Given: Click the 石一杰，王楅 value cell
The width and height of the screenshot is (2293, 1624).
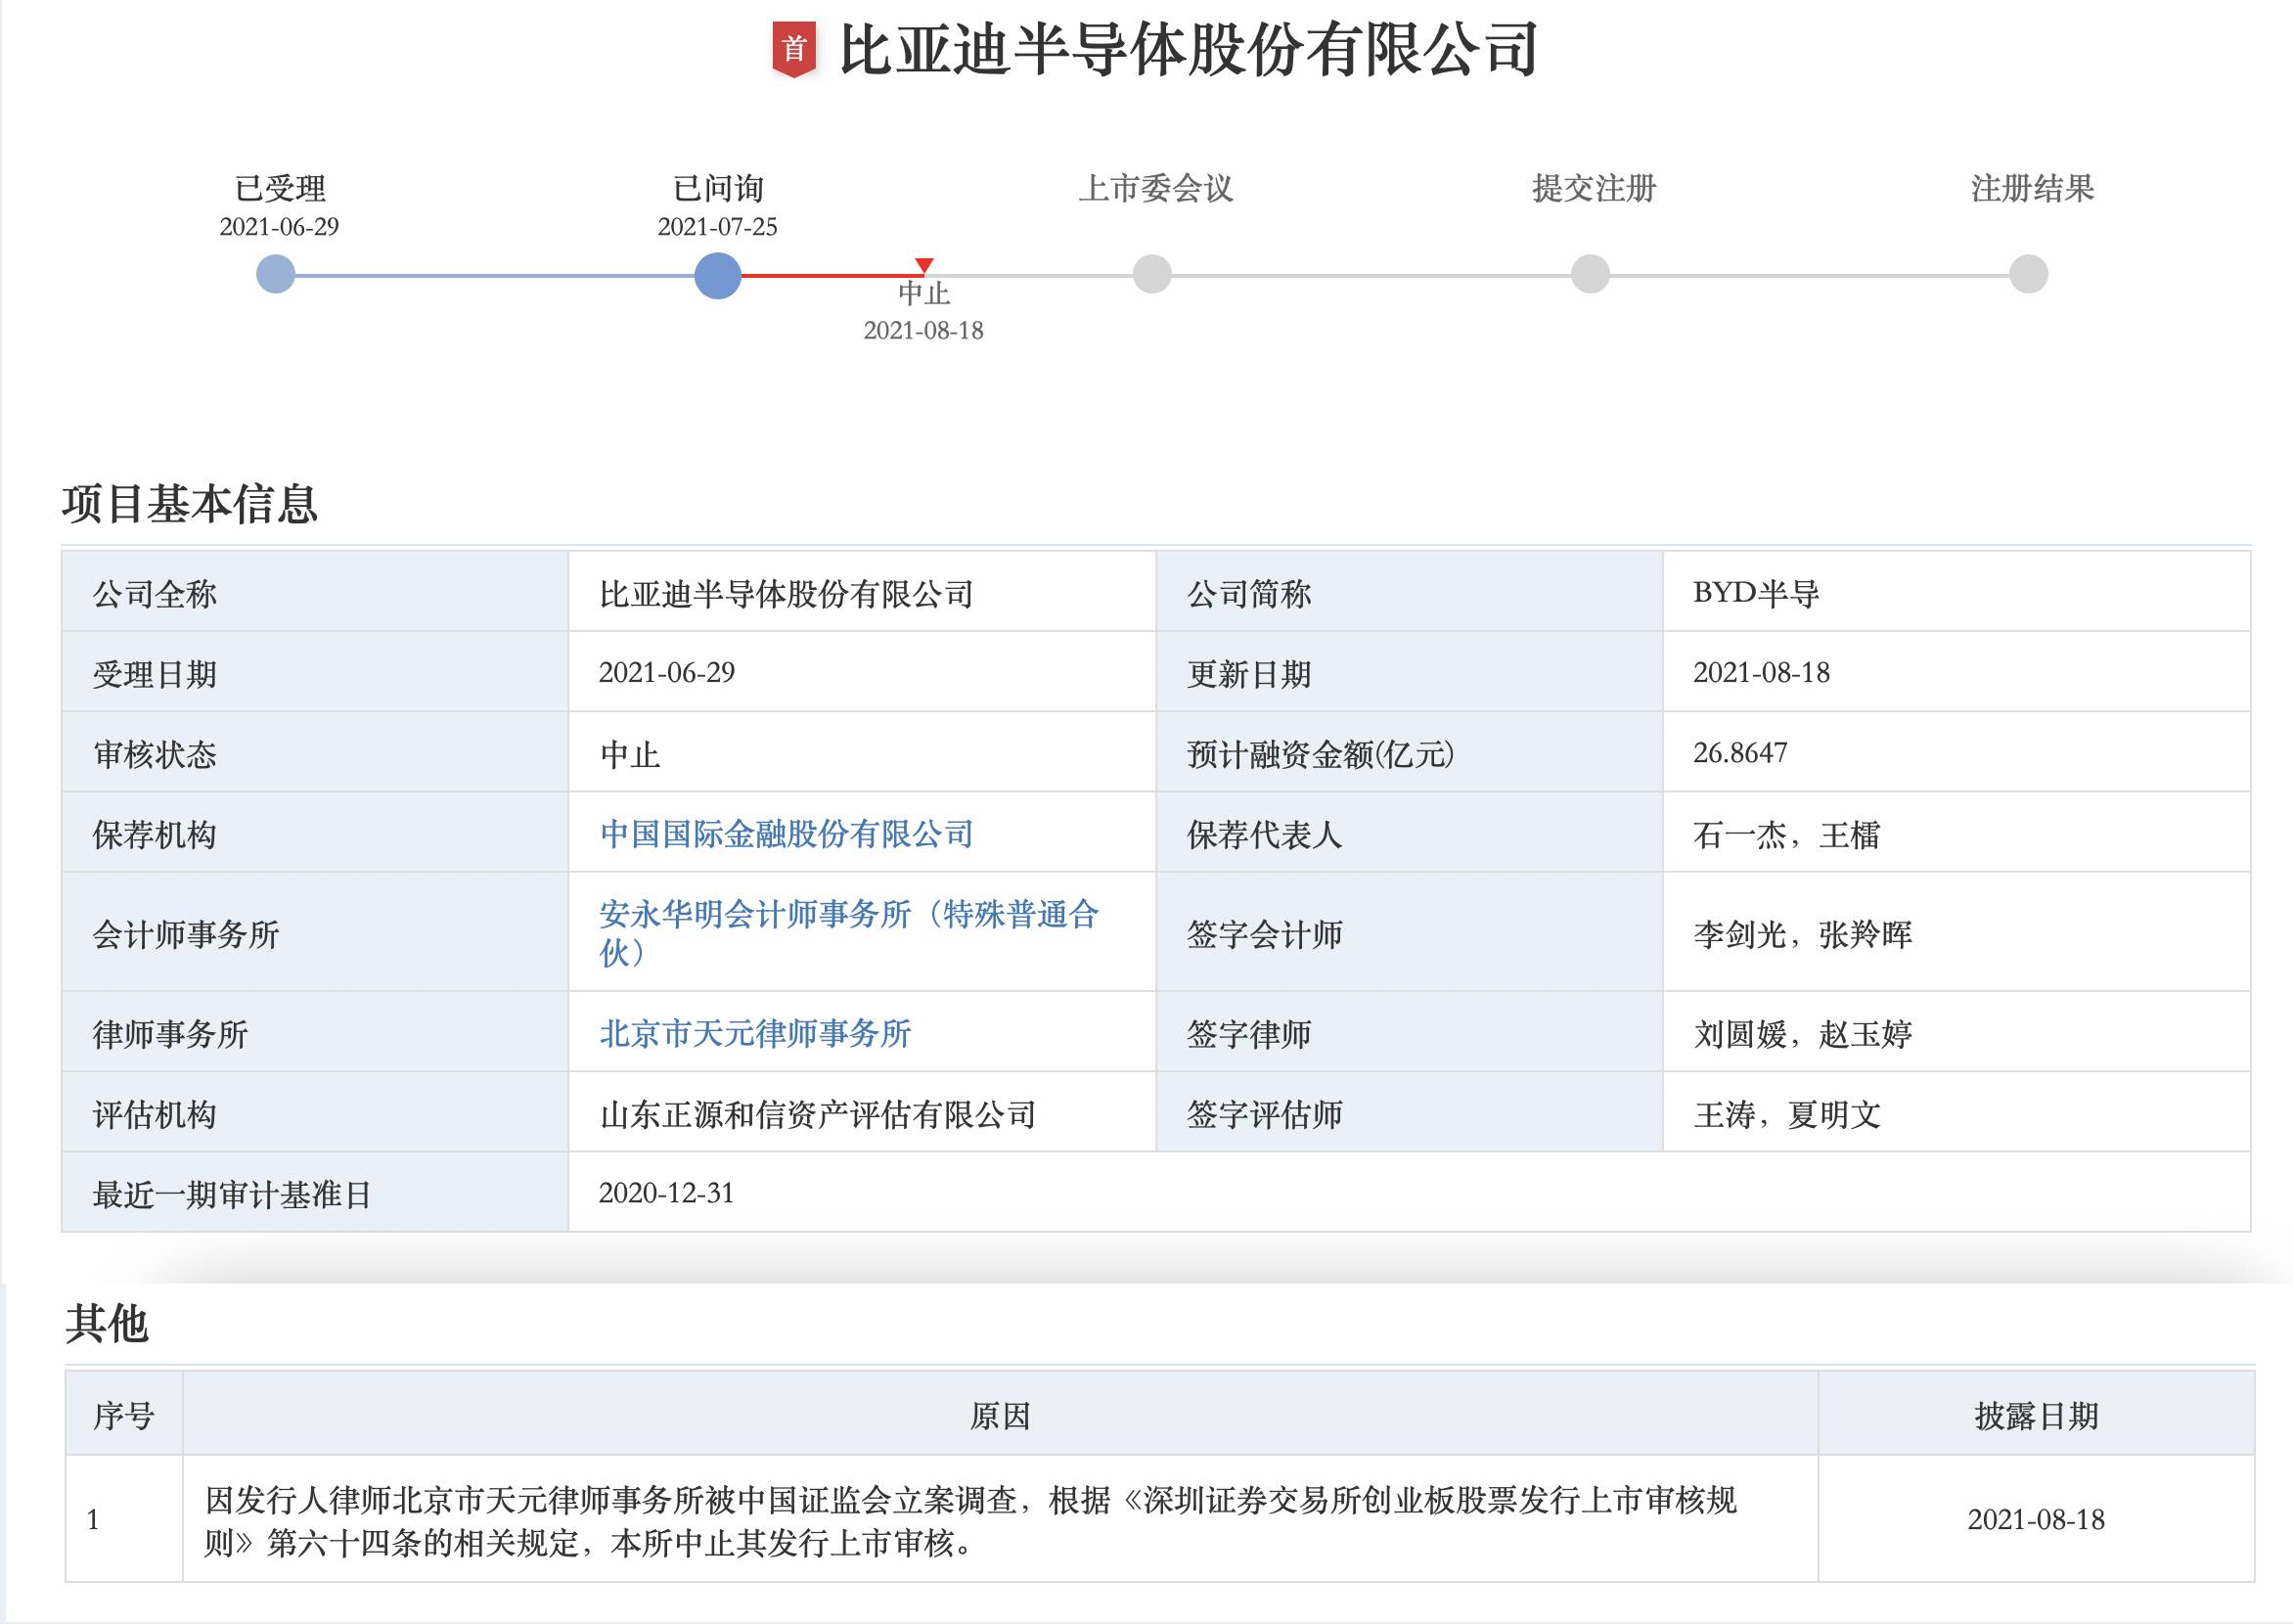Looking at the screenshot, I should click(x=1957, y=832).
